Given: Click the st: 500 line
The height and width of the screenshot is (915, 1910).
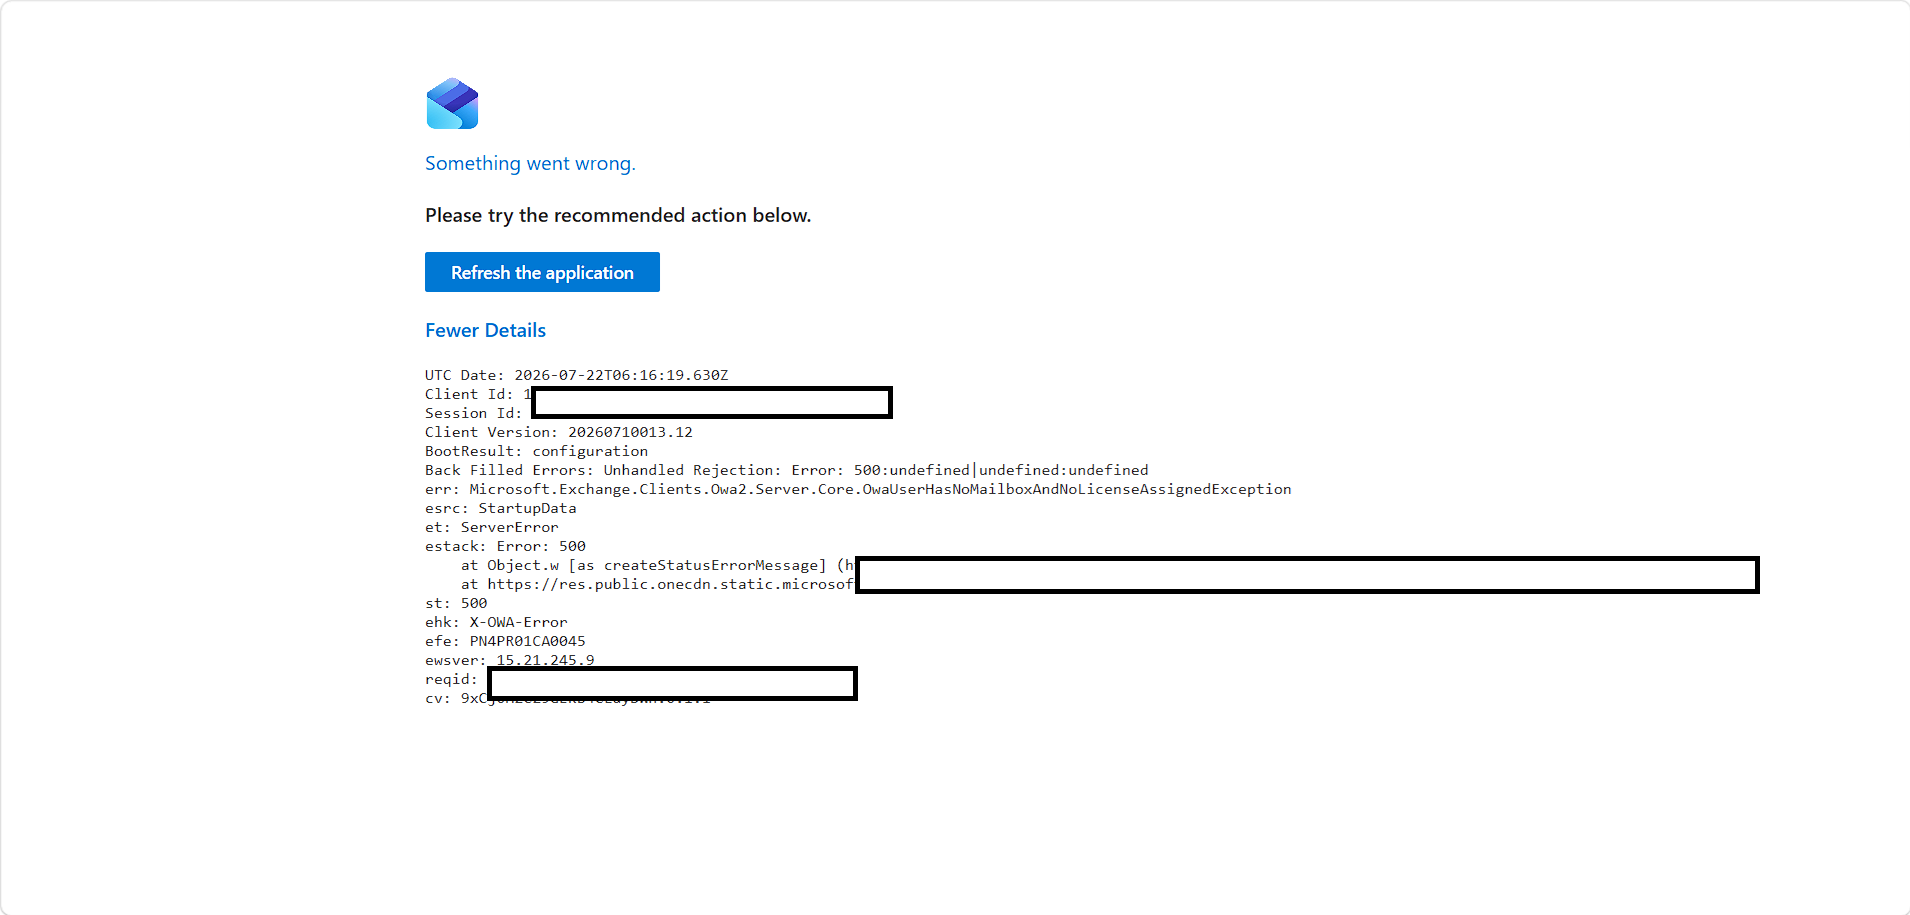Looking at the screenshot, I should click(x=456, y=603).
